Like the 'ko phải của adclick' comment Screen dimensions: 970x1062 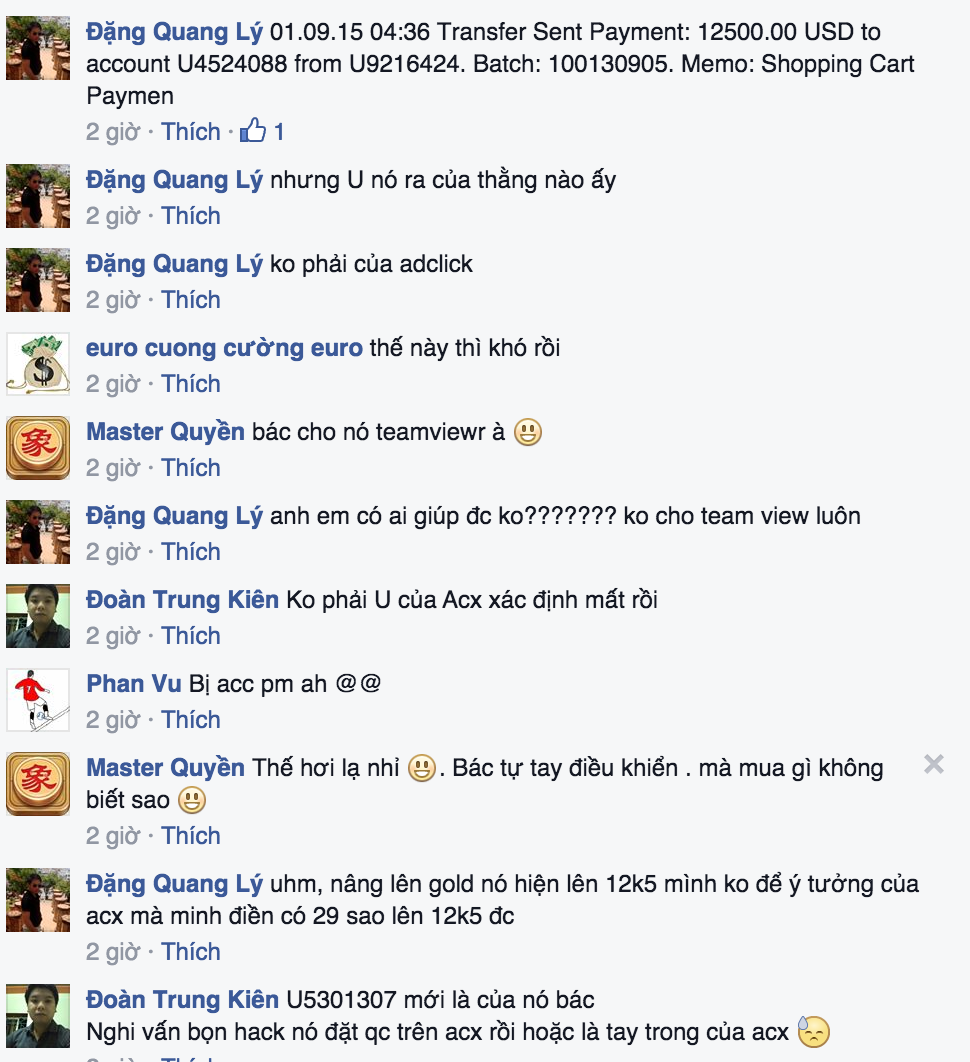[191, 299]
